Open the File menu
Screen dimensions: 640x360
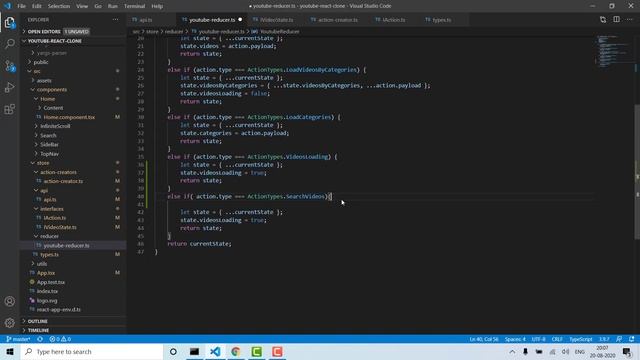click(x=21, y=6)
